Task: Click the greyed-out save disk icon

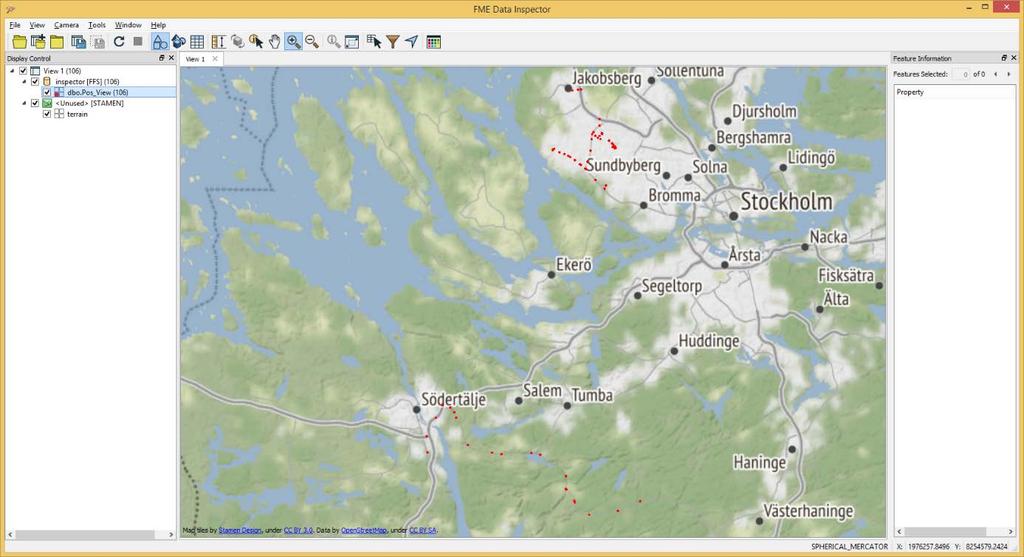Action: click(99, 42)
